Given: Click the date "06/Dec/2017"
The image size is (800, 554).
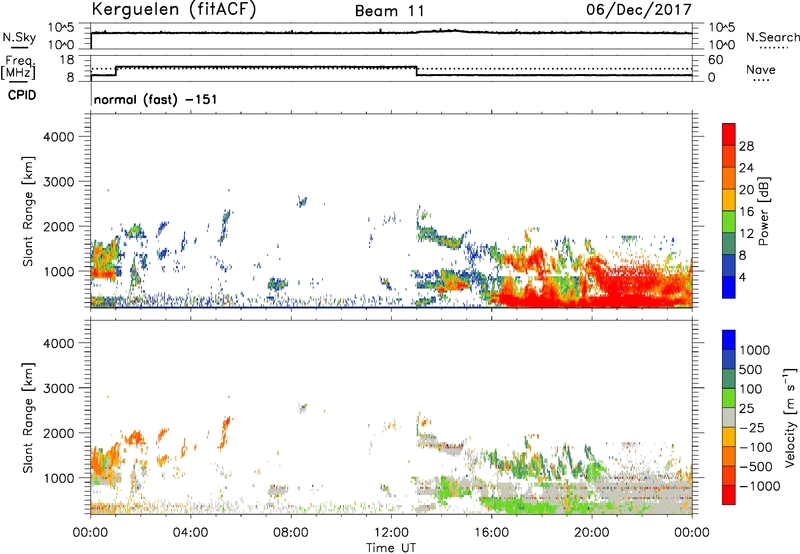Looking at the screenshot, I should (639, 10).
